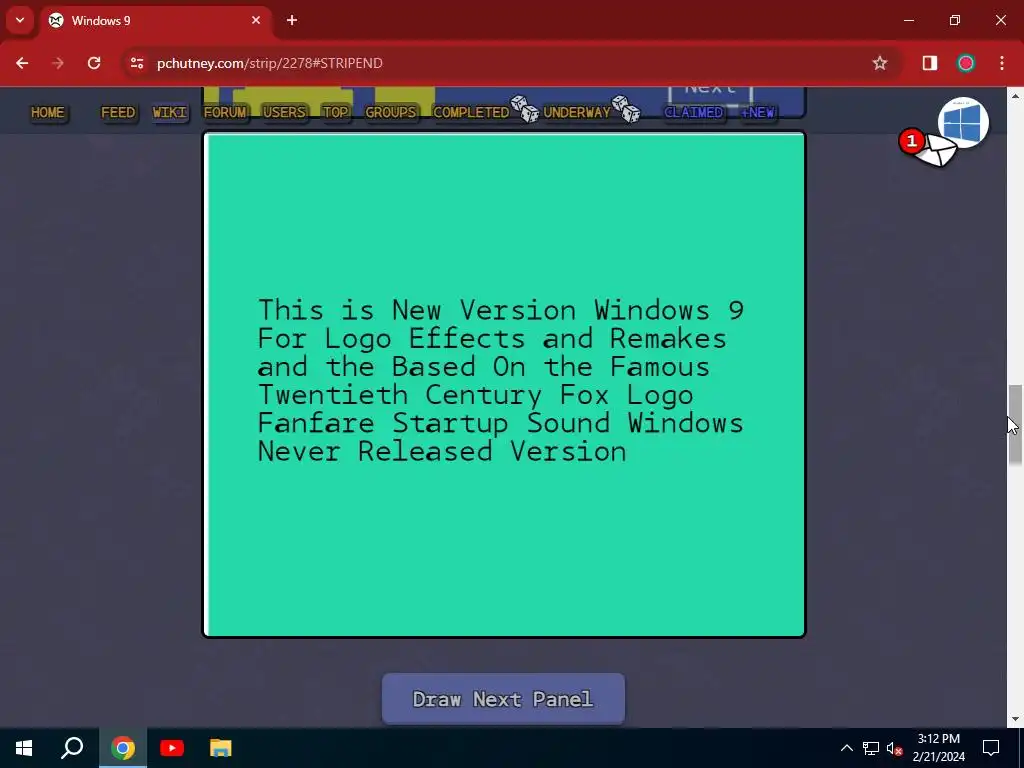Image resolution: width=1024 pixels, height=768 pixels.
Task: Open the user profile Windows logo avatar
Action: [963, 122]
